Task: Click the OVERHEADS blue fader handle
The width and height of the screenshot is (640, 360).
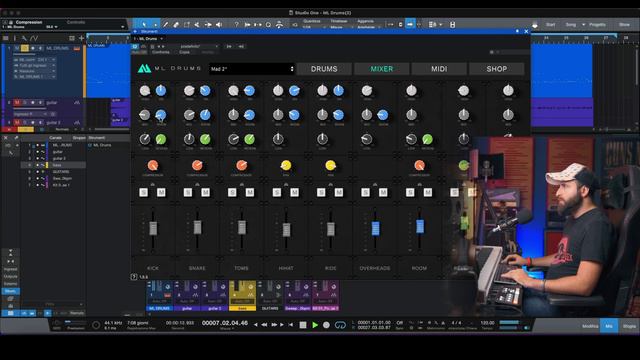Action: pos(376,228)
